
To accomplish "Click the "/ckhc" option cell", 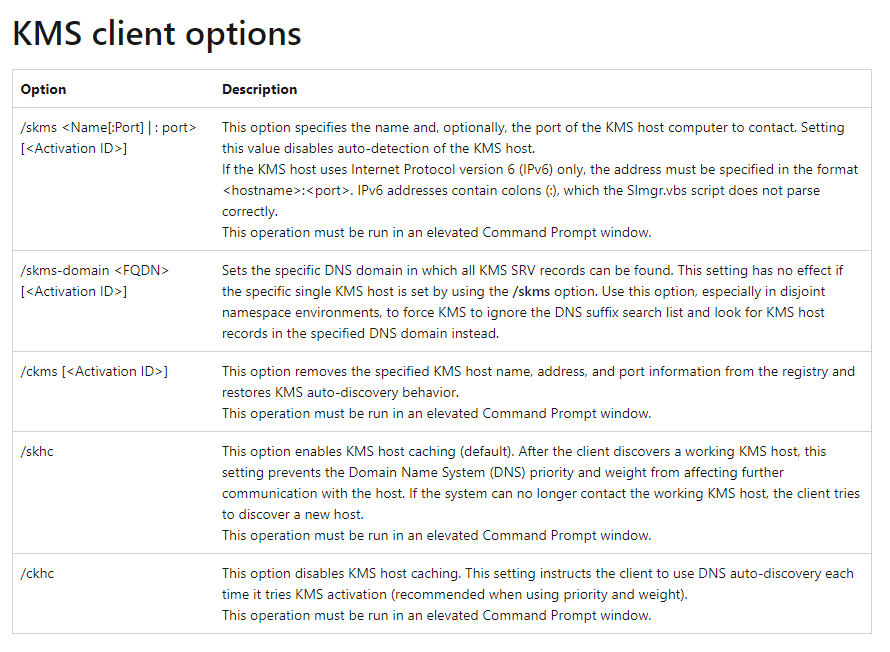I will click(x=37, y=573).
